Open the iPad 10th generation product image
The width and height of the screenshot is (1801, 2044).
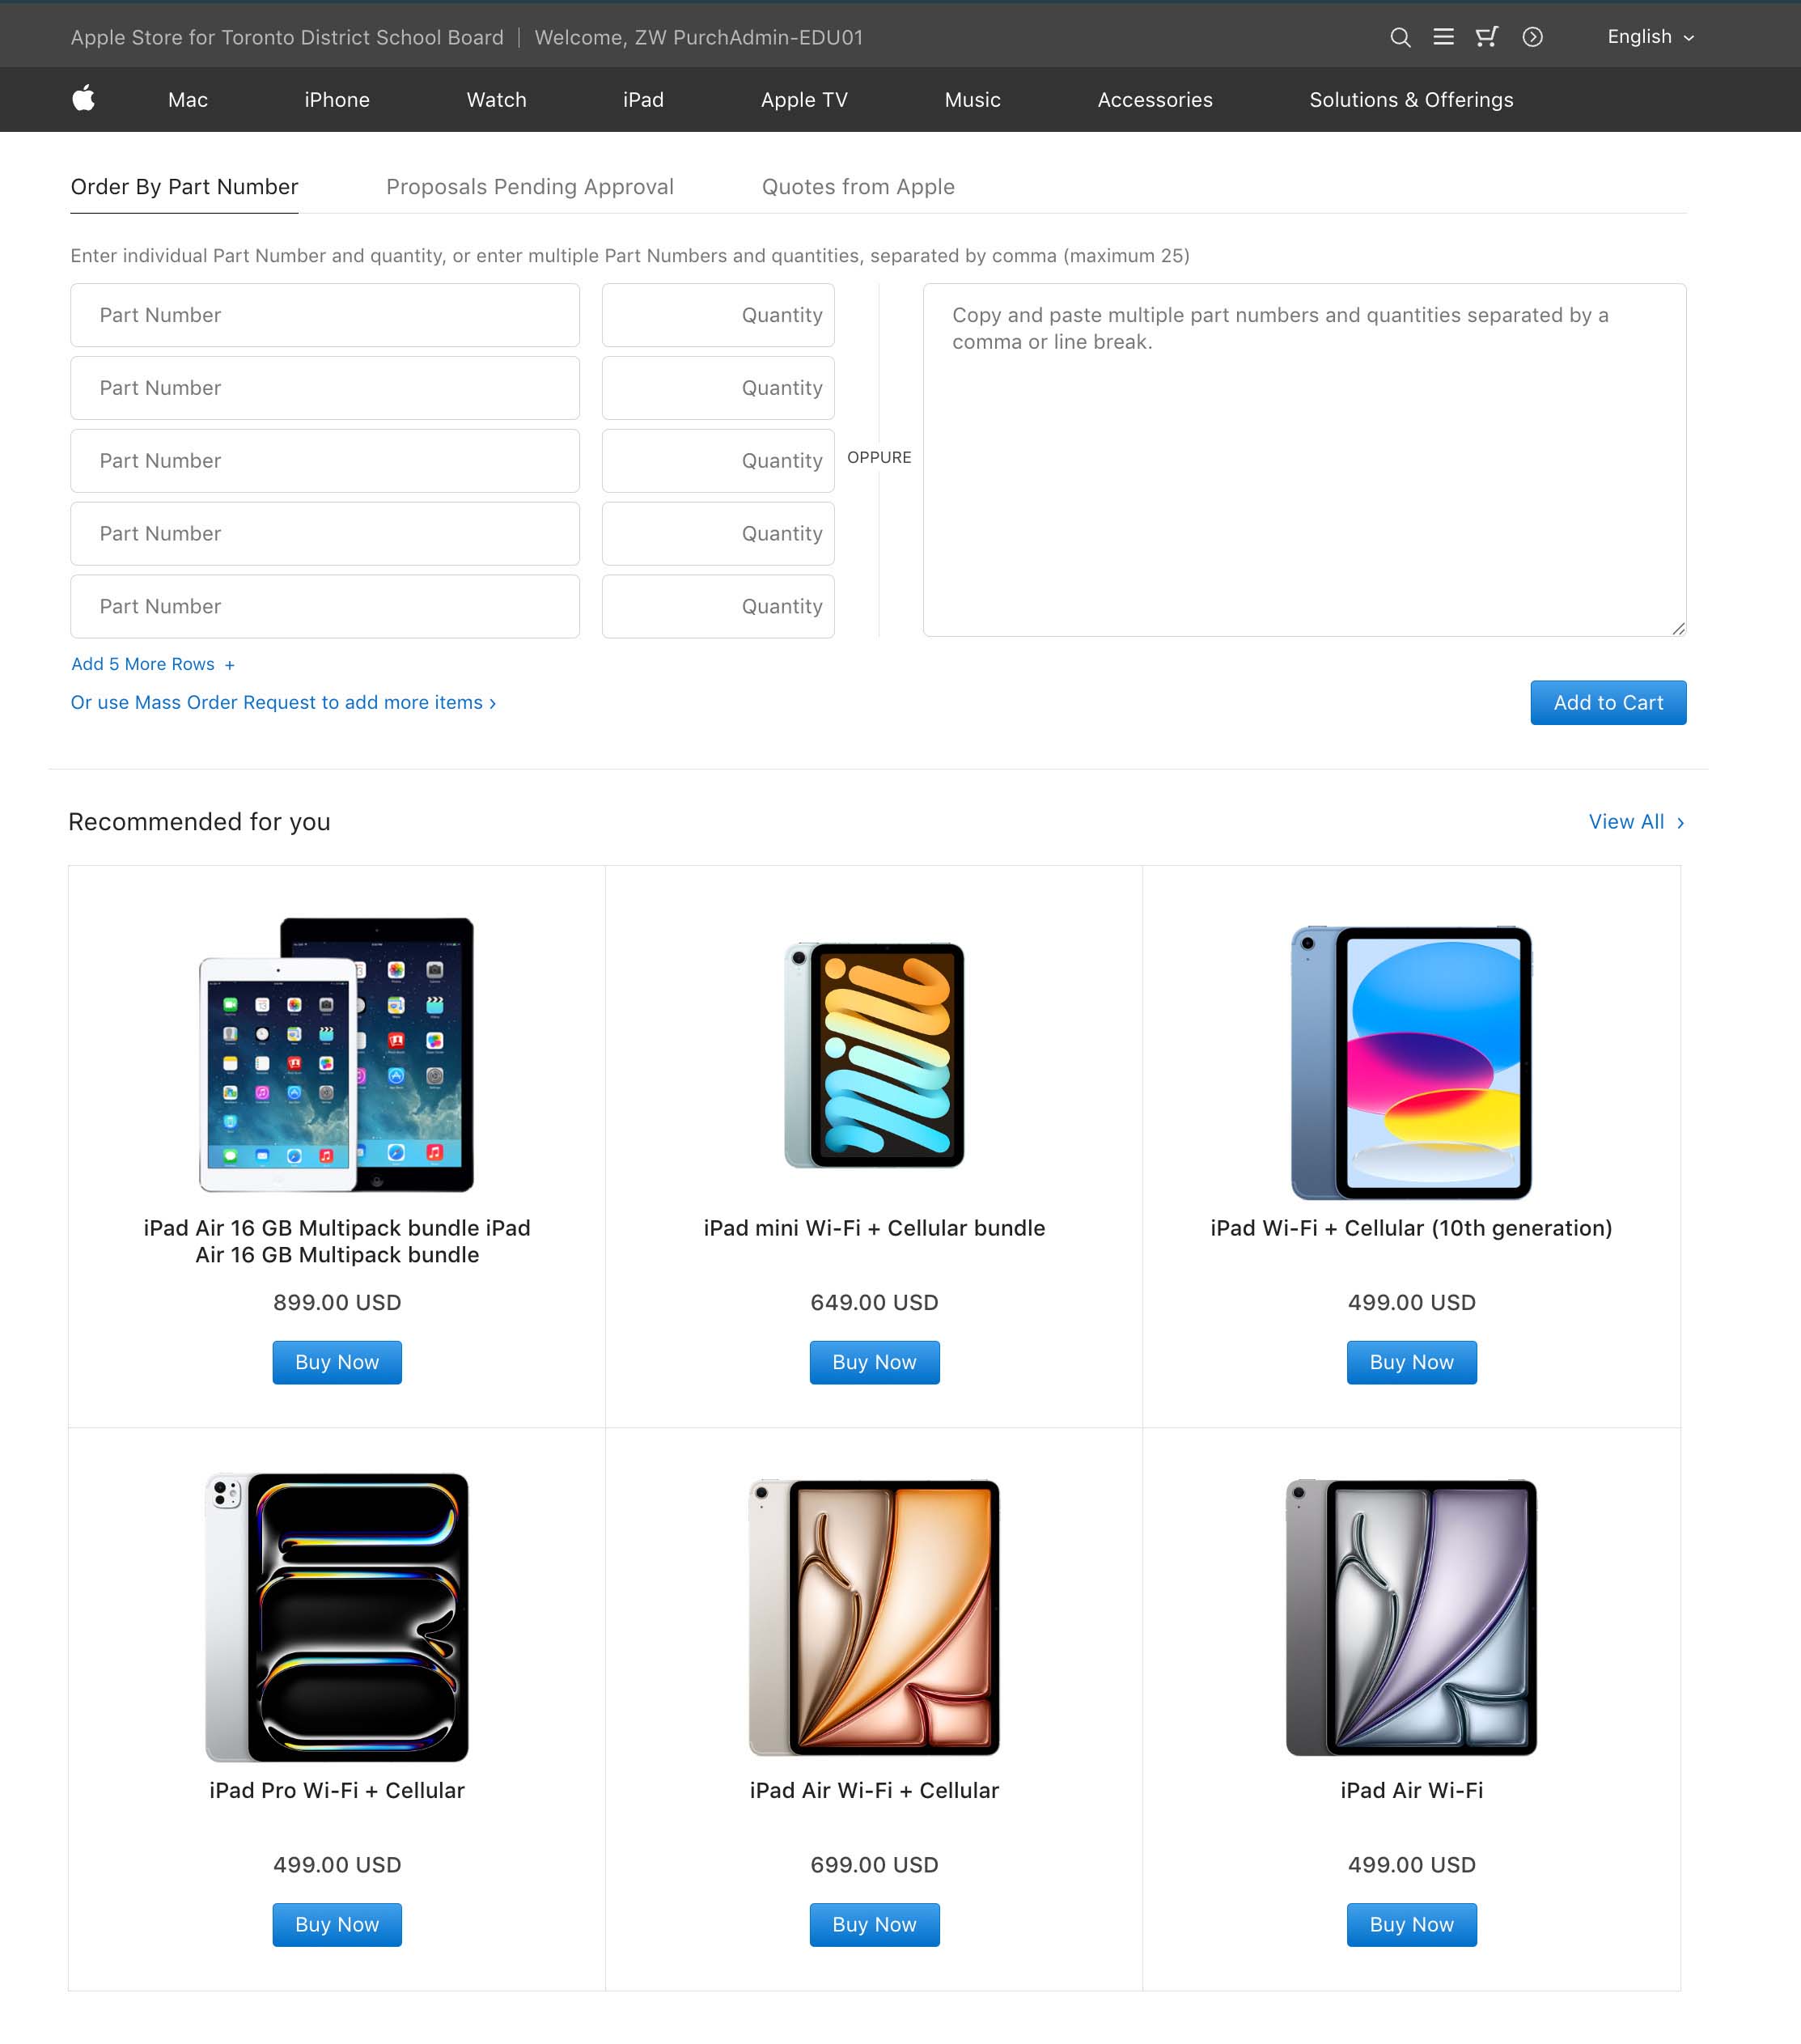pos(1411,1062)
